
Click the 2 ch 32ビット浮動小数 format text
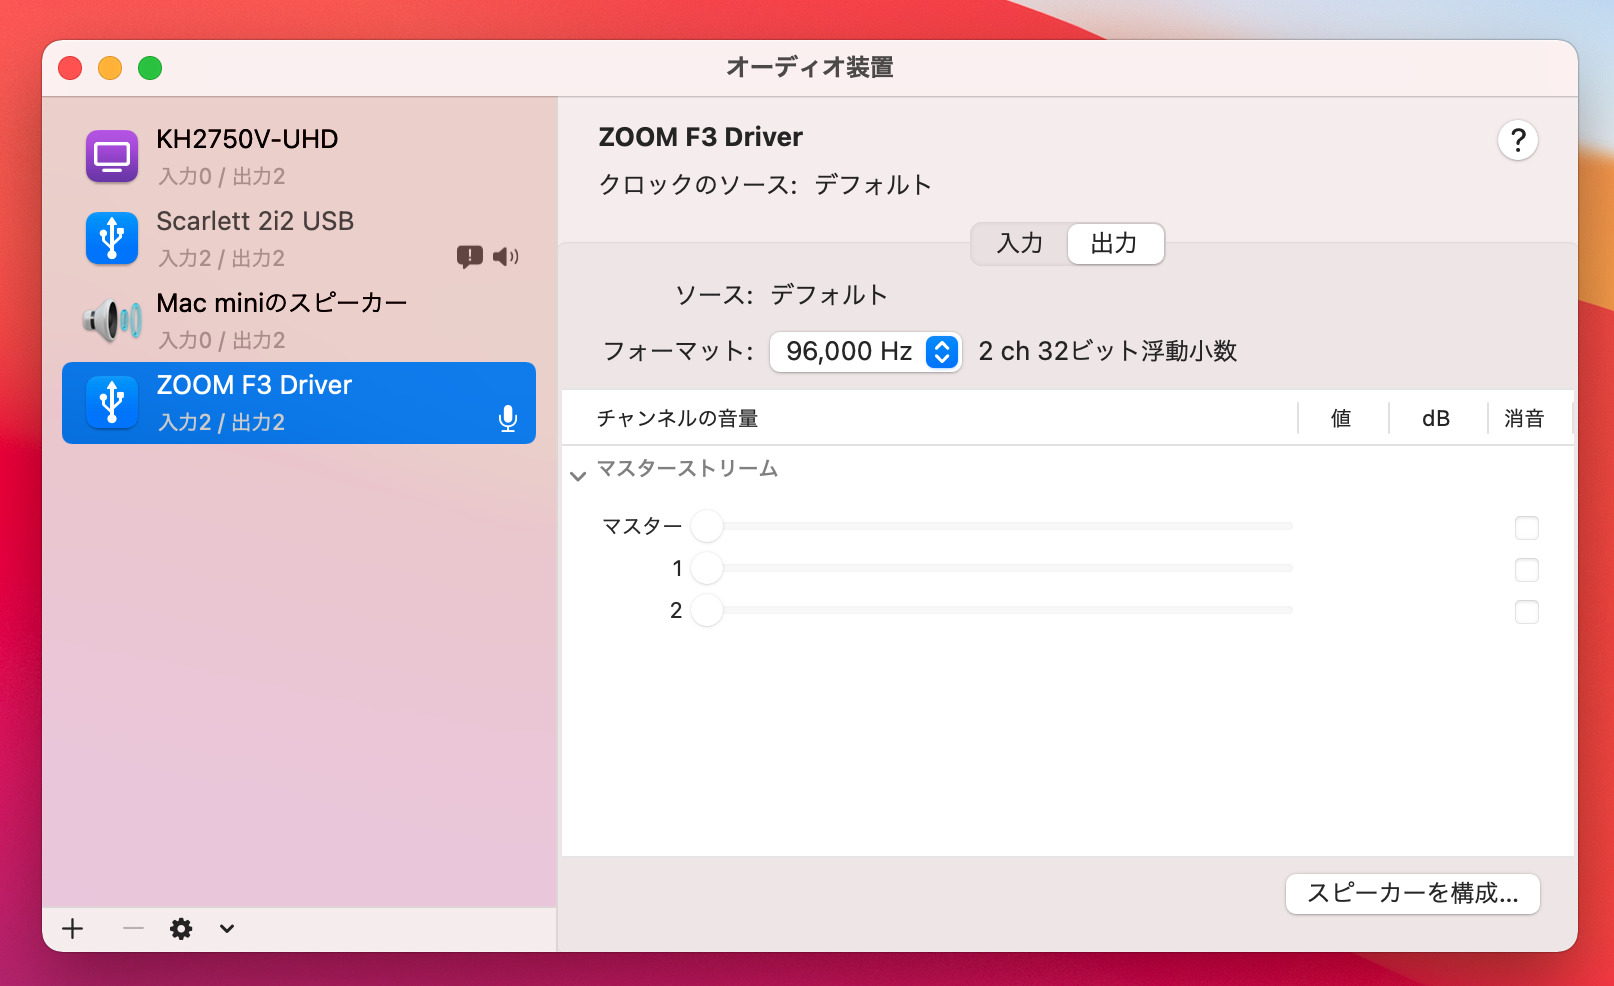1108,351
